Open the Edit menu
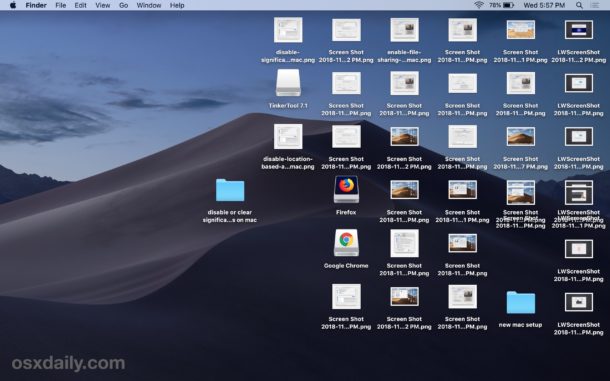Image resolution: width=610 pixels, height=381 pixels. pos(81,5)
